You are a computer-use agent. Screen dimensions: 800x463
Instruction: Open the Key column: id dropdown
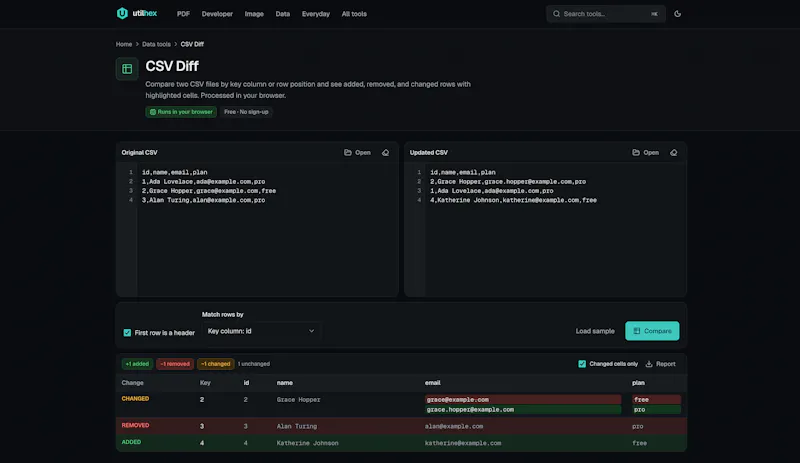(x=261, y=331)
